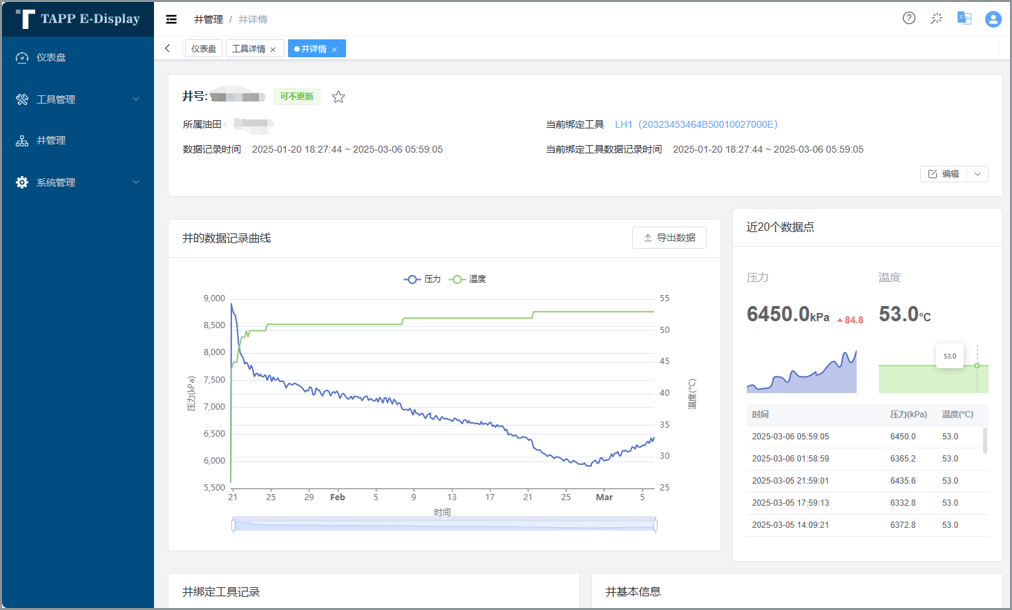This screenshot has width=1012, height=610.
Task: Click the 时间 column header
Action: tap(760, 414)
